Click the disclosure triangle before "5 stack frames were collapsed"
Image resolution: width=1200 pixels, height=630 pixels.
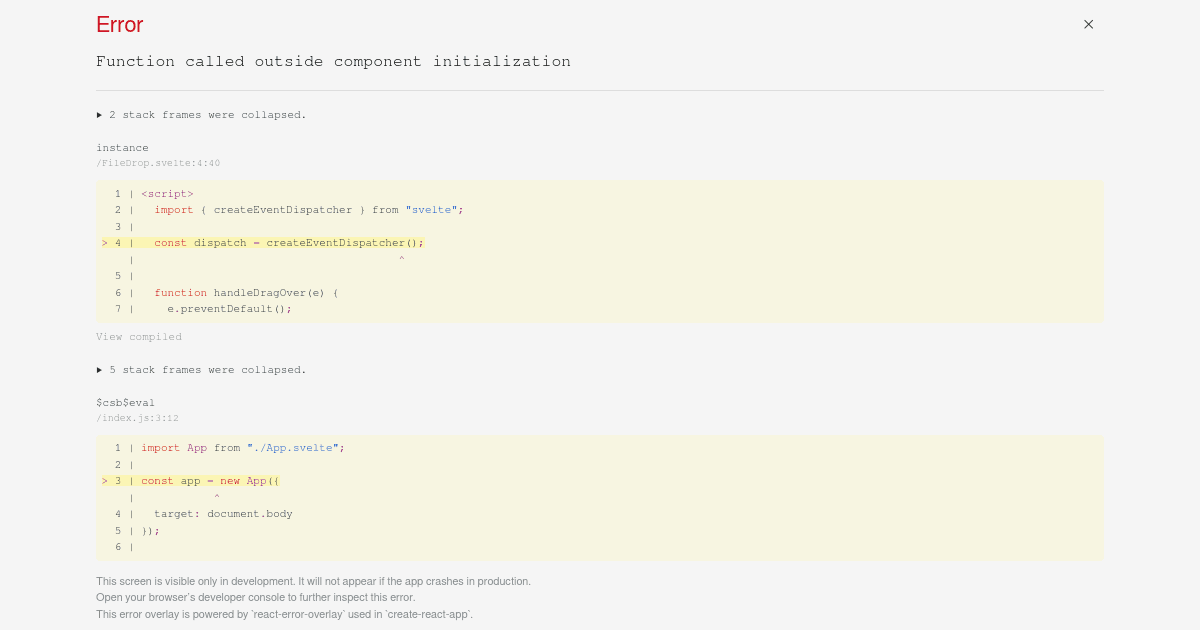click(99, 369)
